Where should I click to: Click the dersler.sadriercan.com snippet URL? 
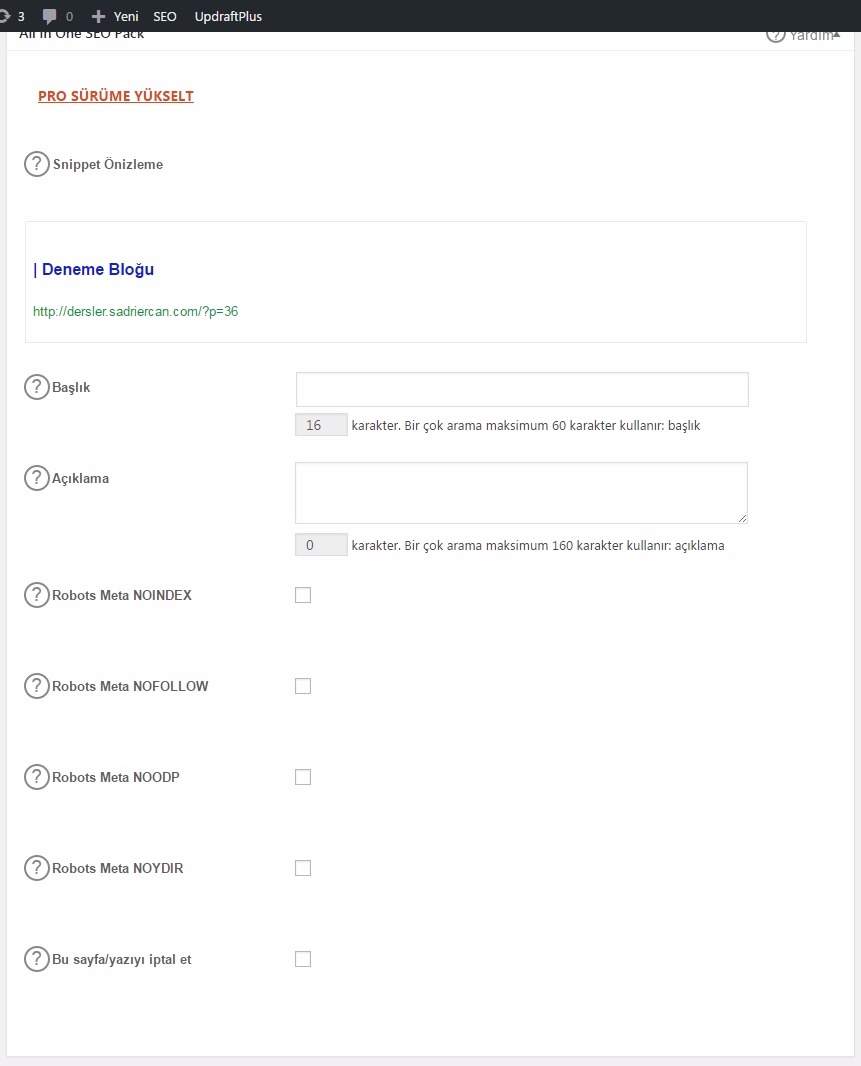tap(135, 311)
